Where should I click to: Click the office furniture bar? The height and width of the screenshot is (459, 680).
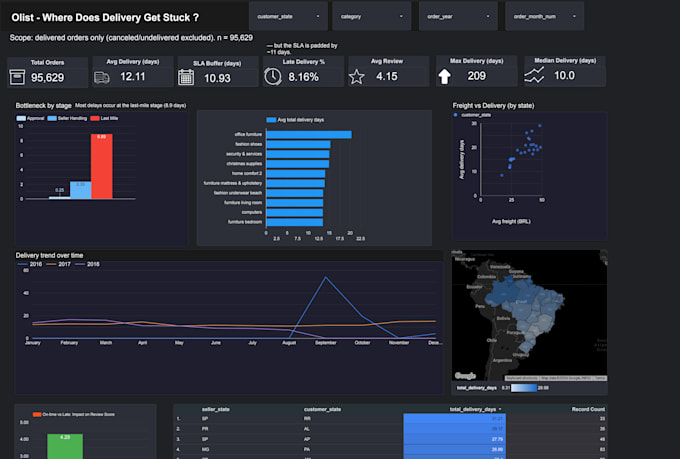point(309,134)
